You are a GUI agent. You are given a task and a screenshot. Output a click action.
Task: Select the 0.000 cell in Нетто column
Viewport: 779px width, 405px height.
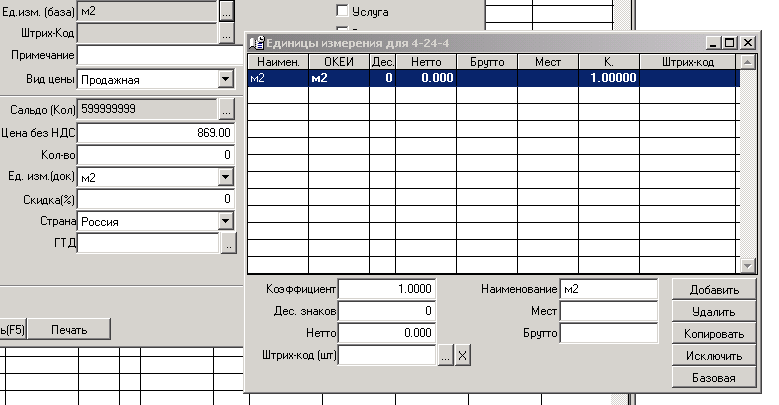point(426,78)
